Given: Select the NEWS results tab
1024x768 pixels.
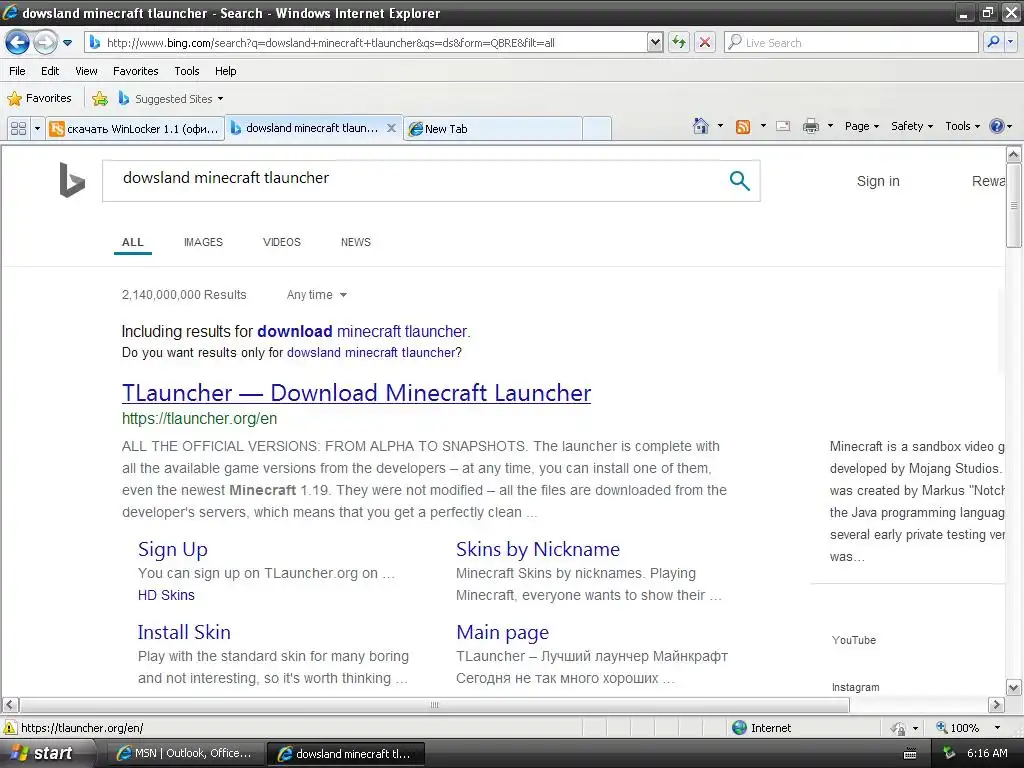Looking at the screenshot, I should click(x=356, y=242).
